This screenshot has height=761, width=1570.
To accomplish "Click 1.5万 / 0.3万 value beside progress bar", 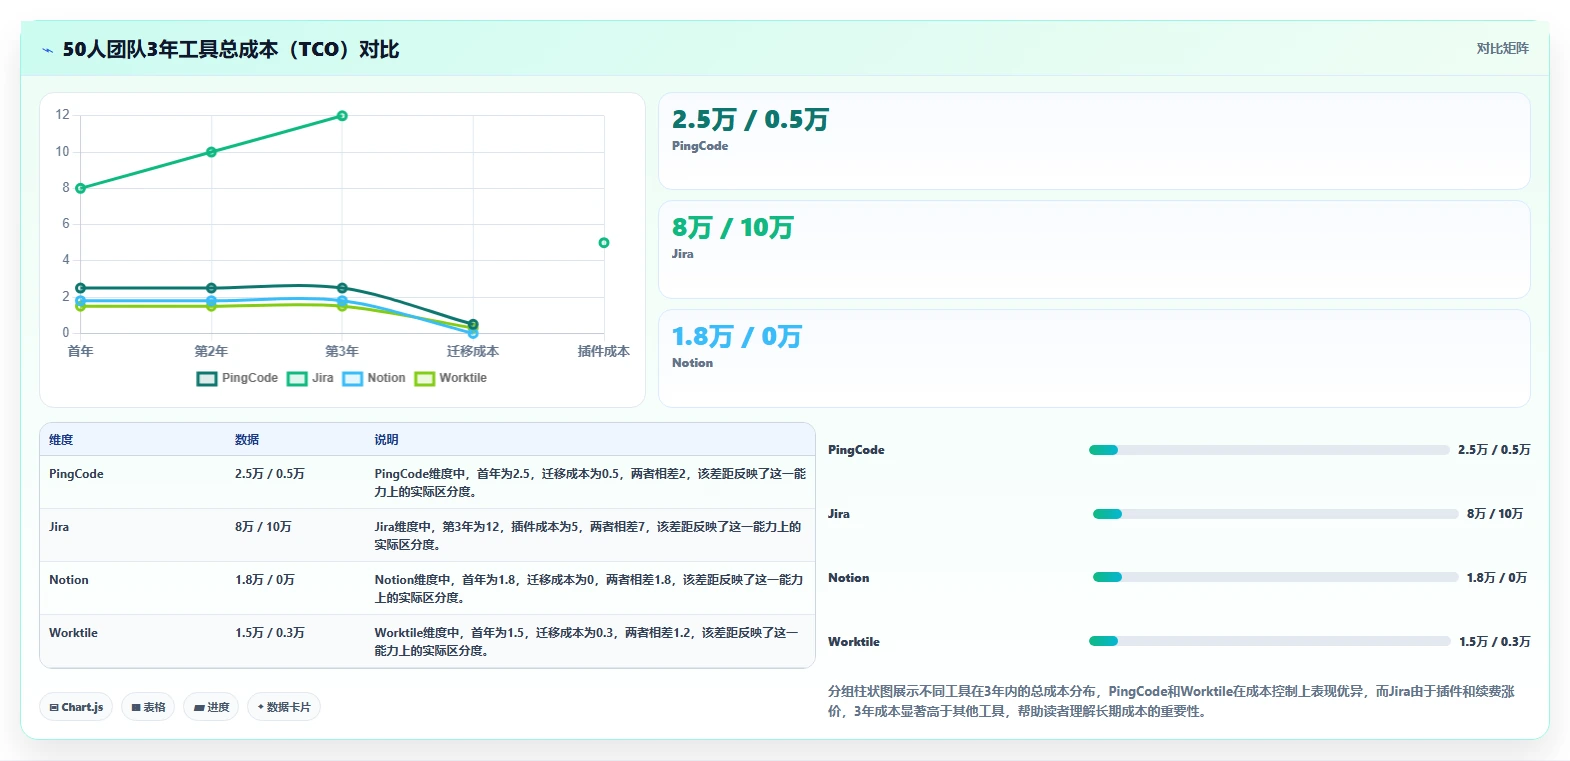I will click(x=1494, y=642).
